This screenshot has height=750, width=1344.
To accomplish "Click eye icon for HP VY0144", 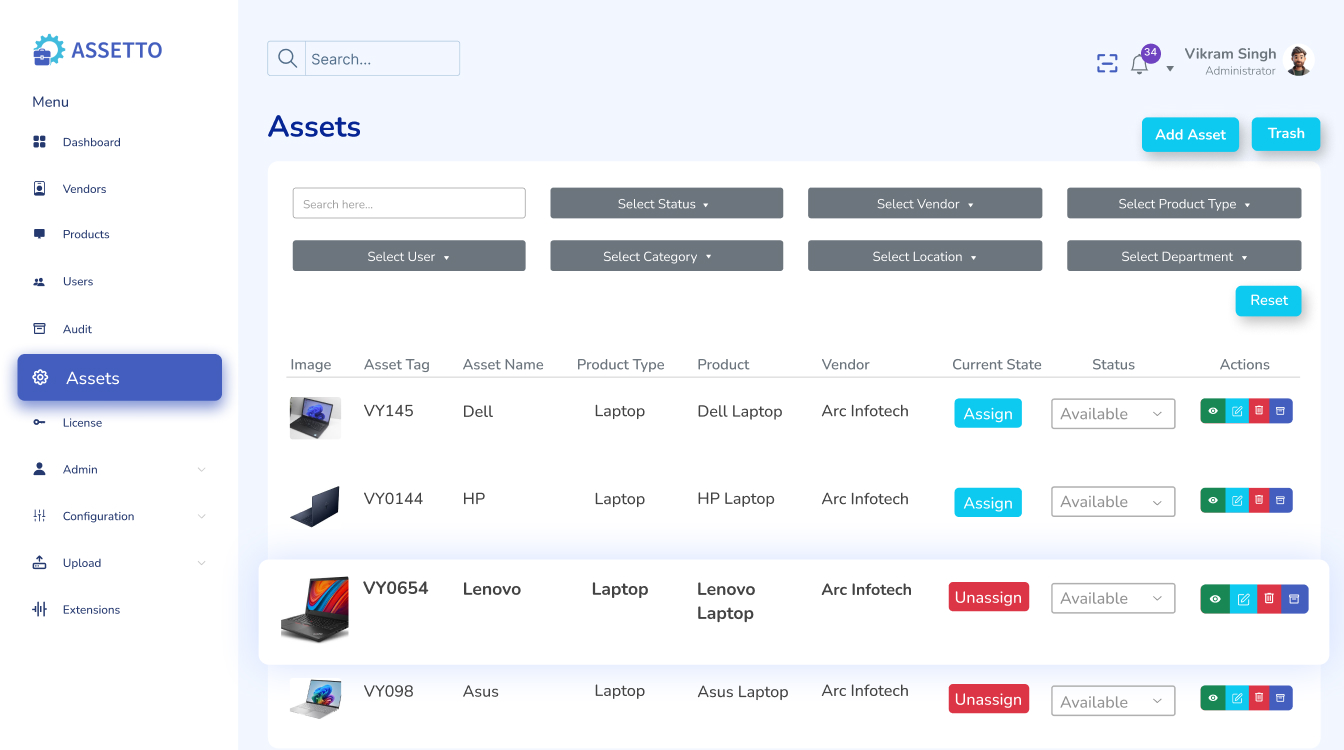I will (x=1213, y=500).
